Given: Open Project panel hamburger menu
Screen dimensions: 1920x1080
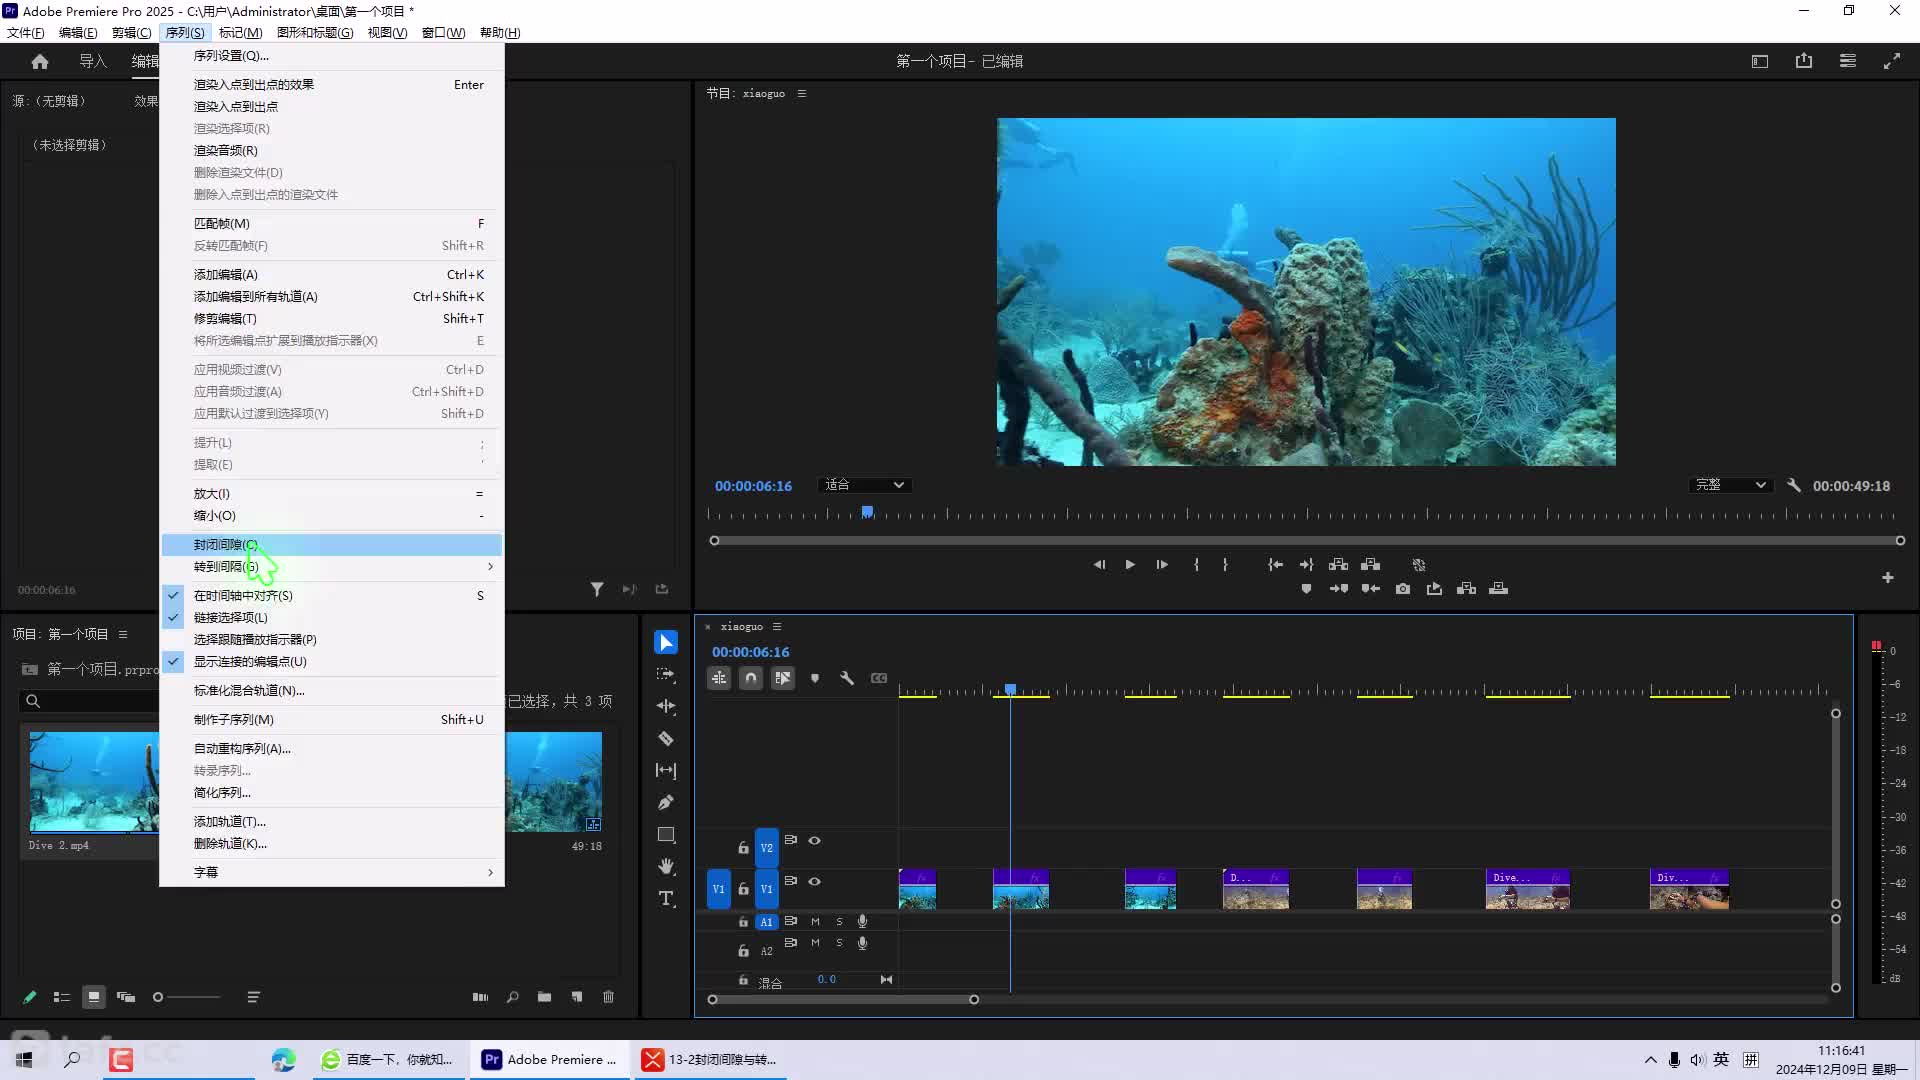Looking at the screenshot, I should [x=123, y=635].
